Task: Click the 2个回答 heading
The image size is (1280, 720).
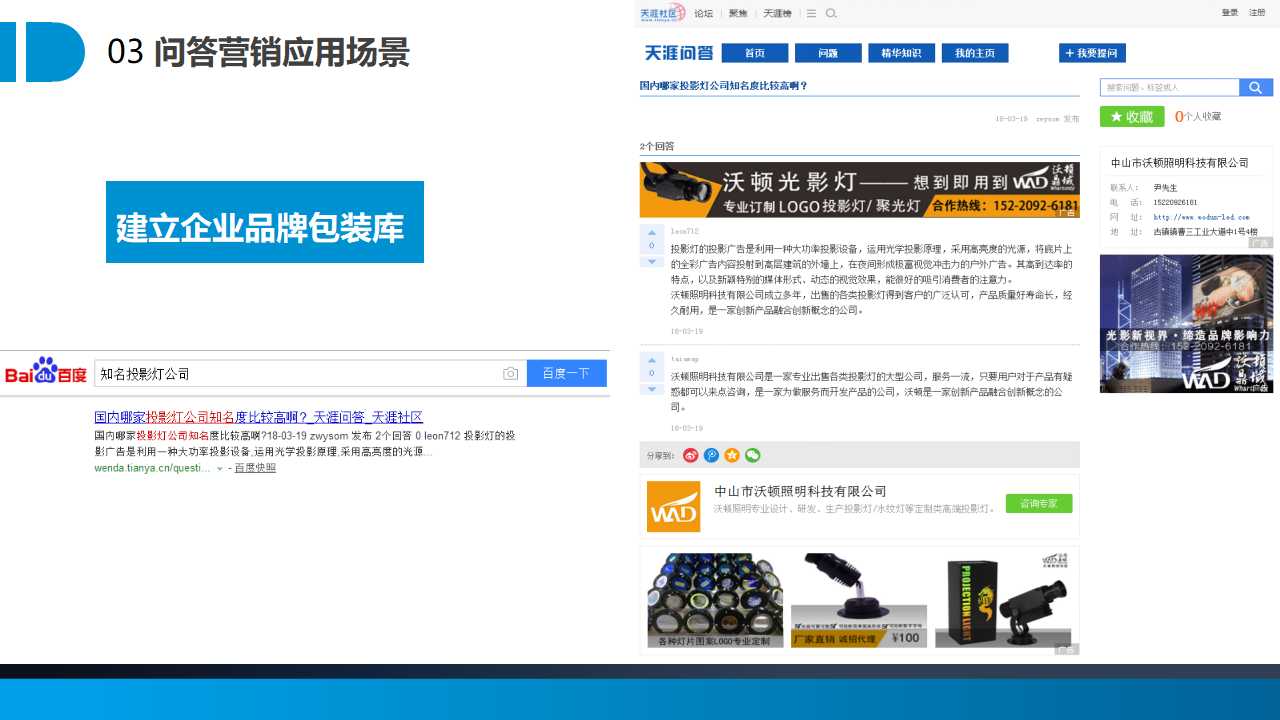Action: pos(657,146)
